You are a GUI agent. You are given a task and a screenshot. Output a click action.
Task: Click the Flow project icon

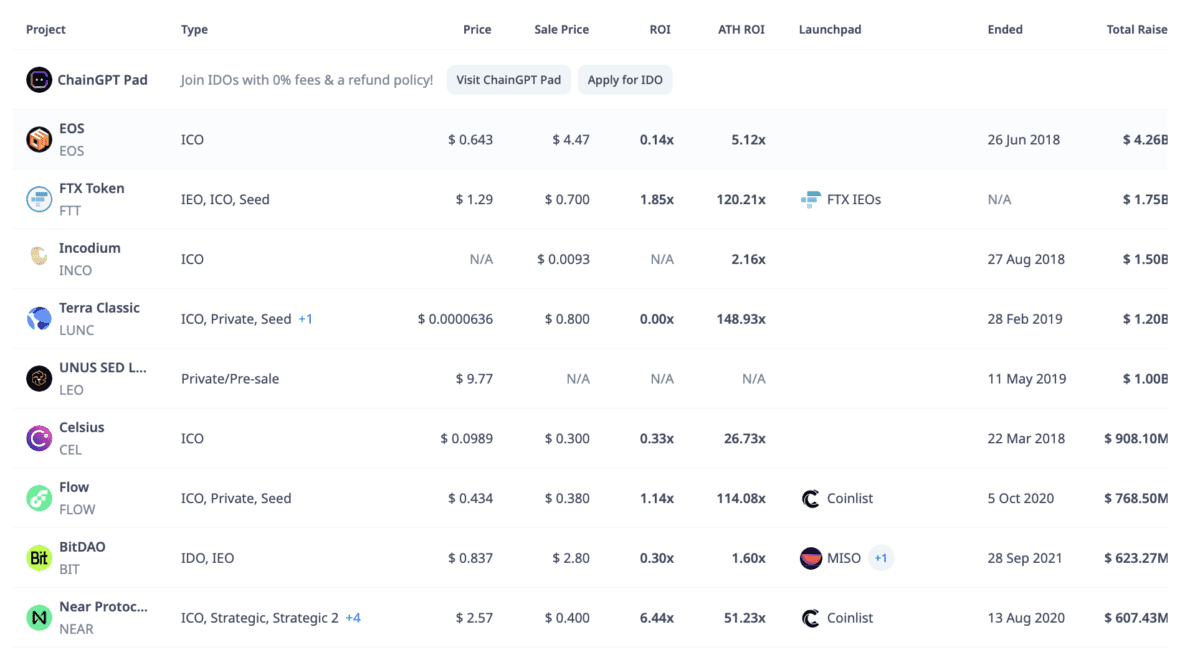(x=39, y=498)
